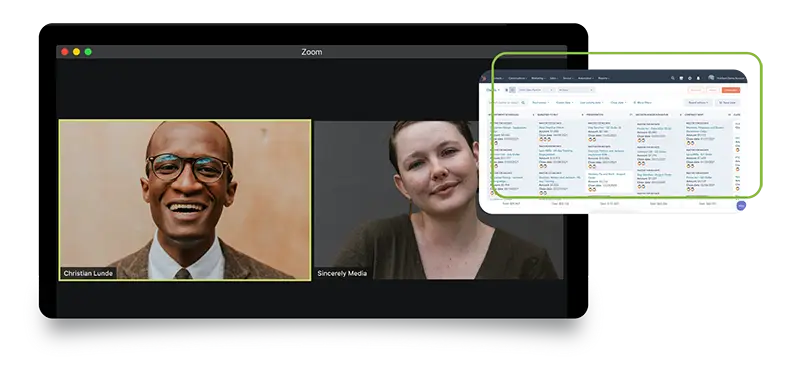Click the Appointment Scheduled column header
The image size is (800, 369).
point(504,115)
